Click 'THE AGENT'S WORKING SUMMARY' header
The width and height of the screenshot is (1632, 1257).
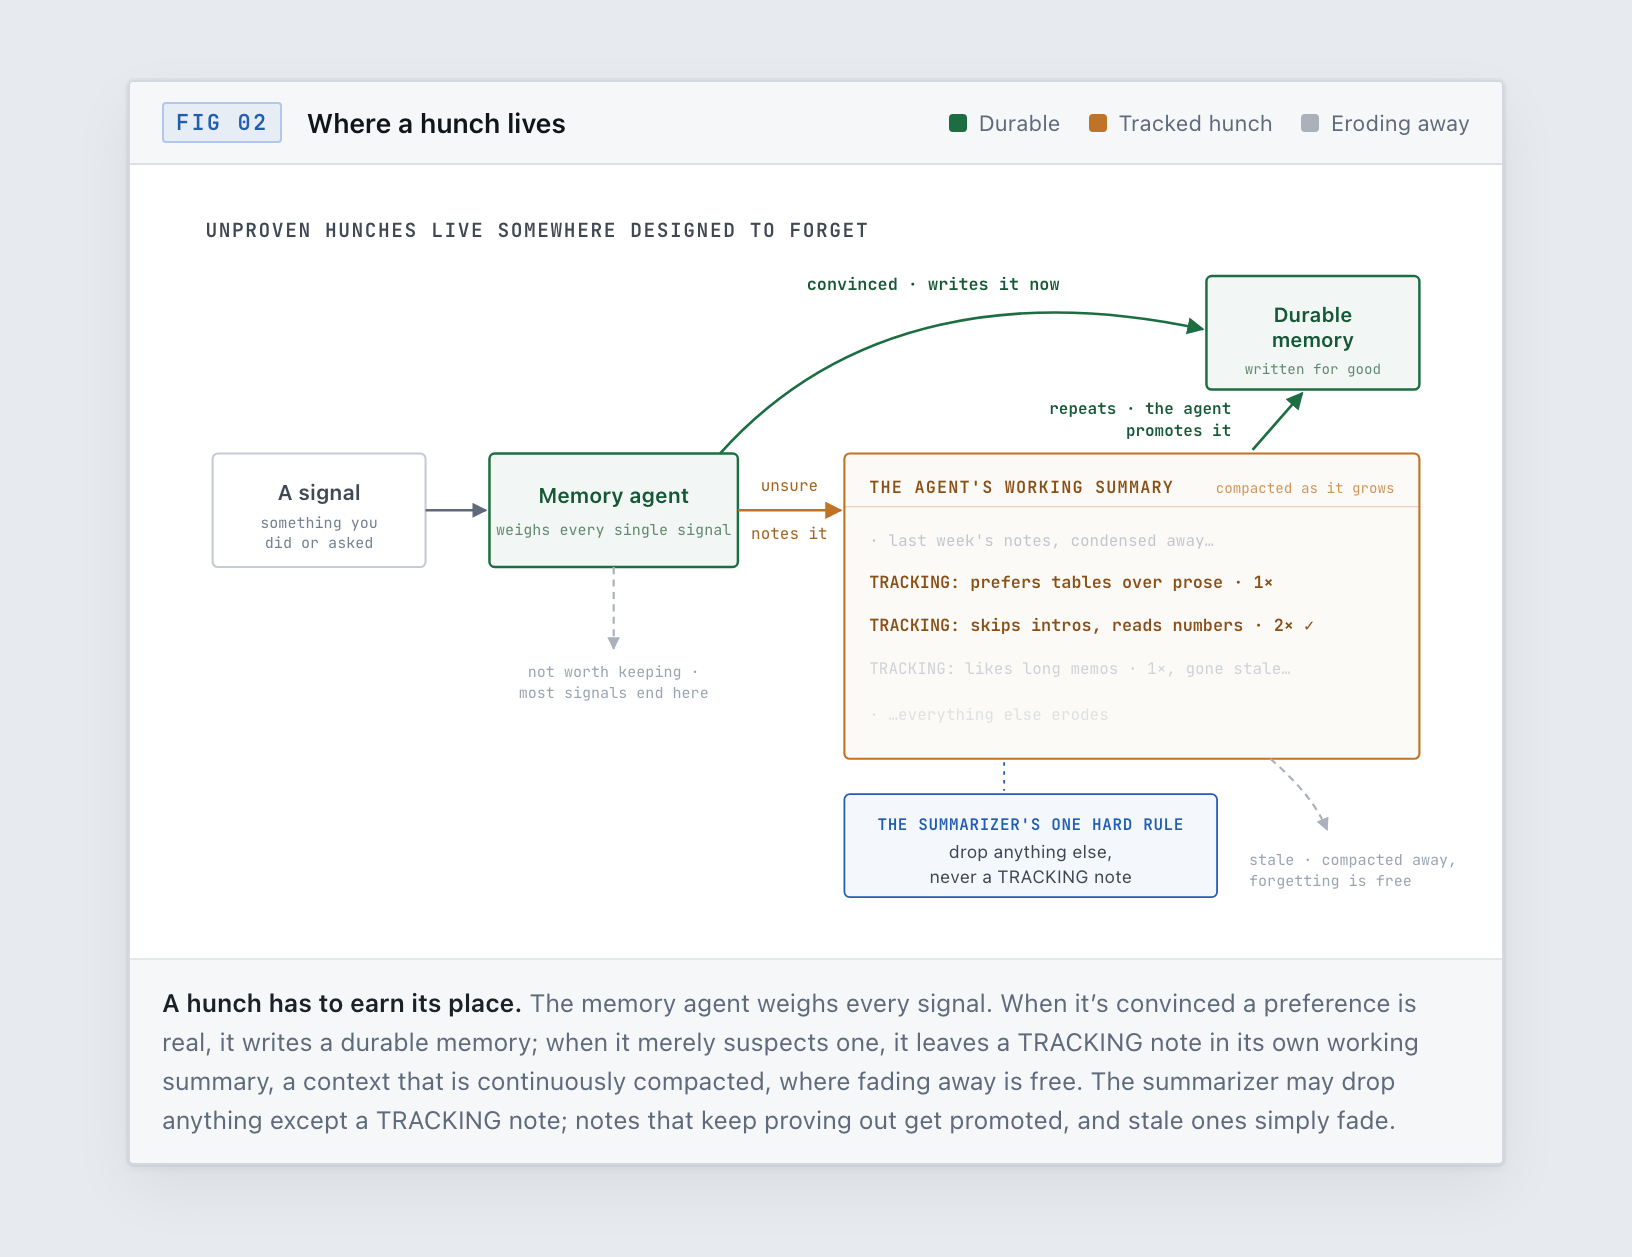click(x=1021, y=488)
